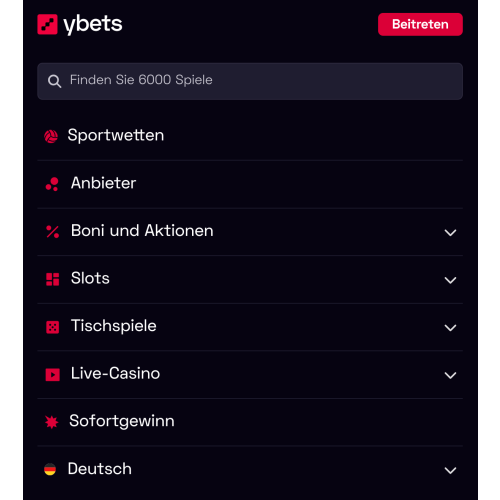Click the dice icon for Tischspiele
500x500 pixels.
pyautogui.click(x=52, y=327)
